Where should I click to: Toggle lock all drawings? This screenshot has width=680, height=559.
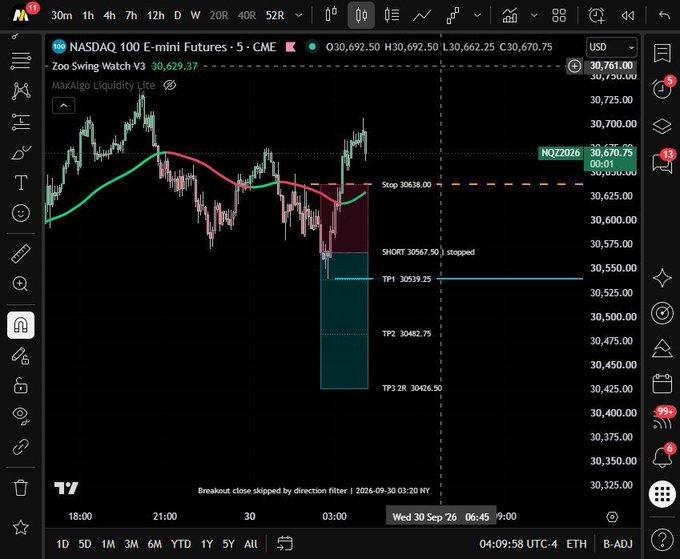(x=21, y=385)
